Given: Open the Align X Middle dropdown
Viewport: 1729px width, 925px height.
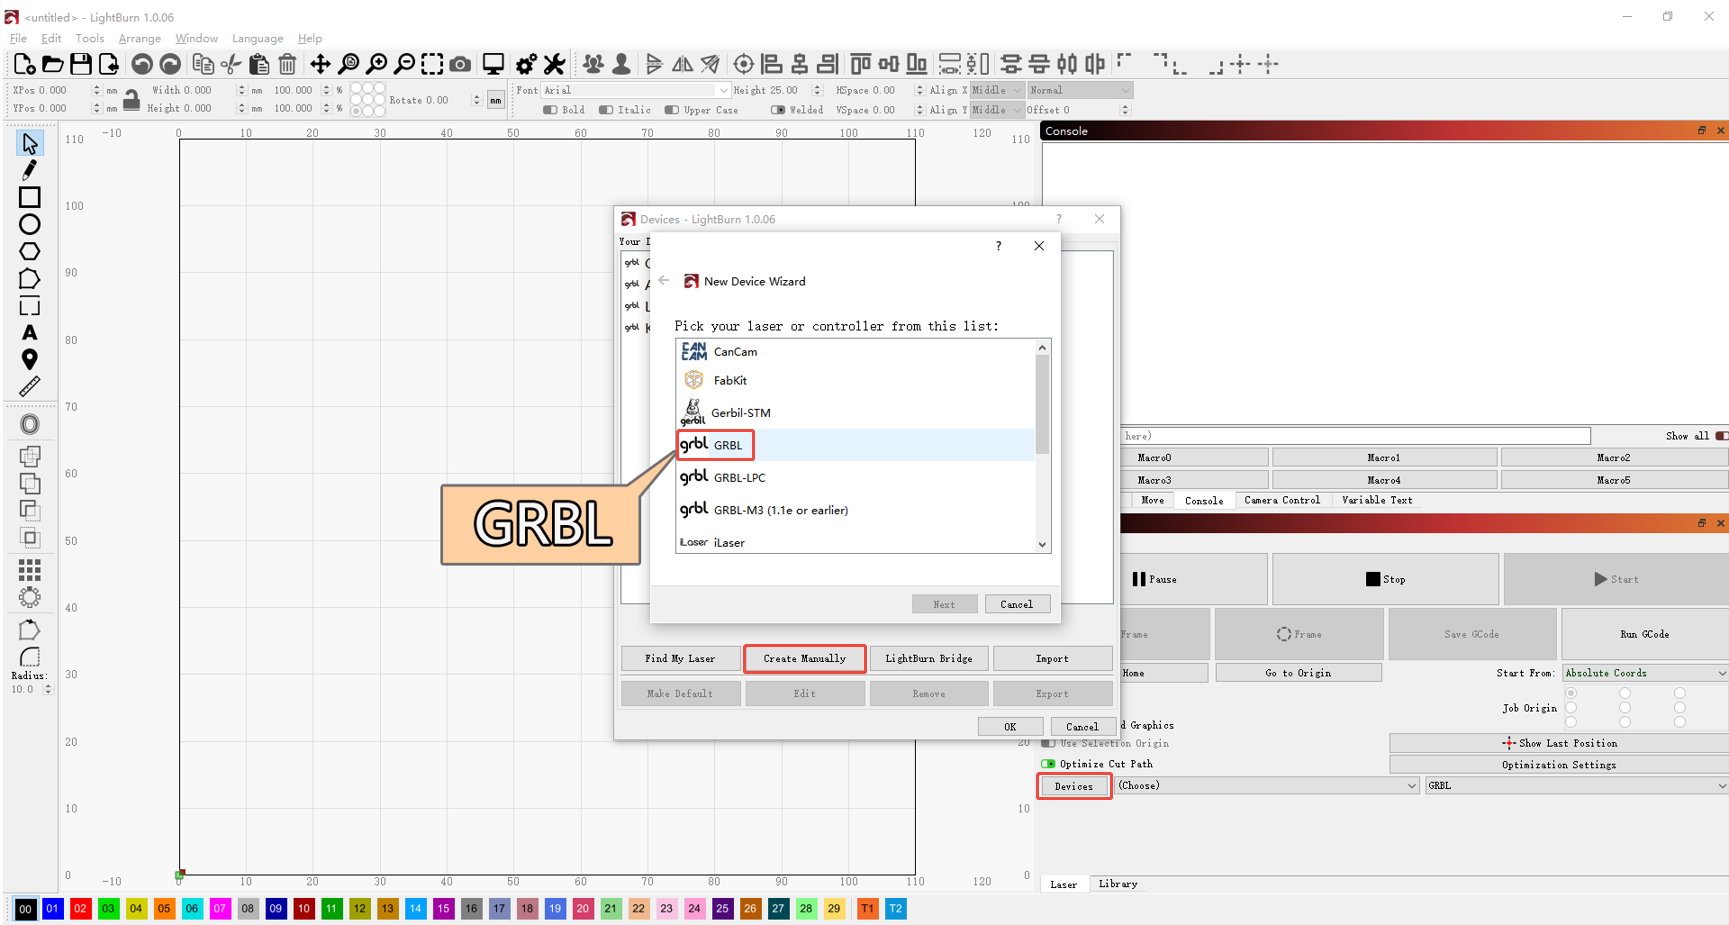Looking at the screenshot, I should [997, 90].
